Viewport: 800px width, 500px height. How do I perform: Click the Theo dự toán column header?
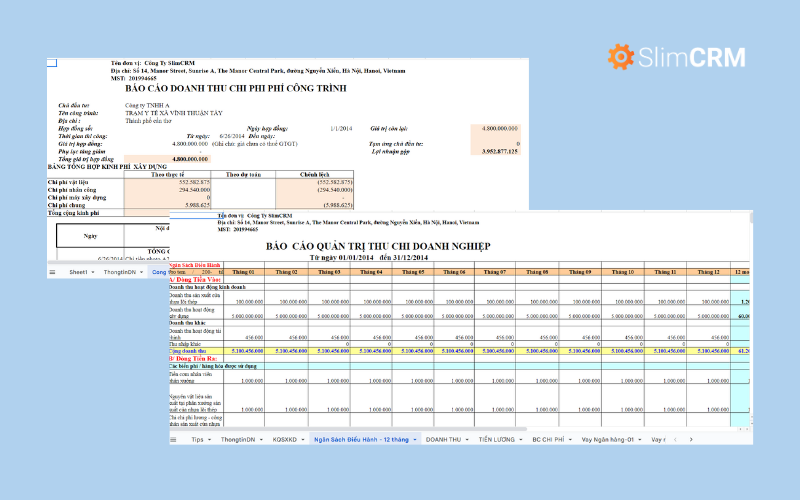tap(243, 174)
